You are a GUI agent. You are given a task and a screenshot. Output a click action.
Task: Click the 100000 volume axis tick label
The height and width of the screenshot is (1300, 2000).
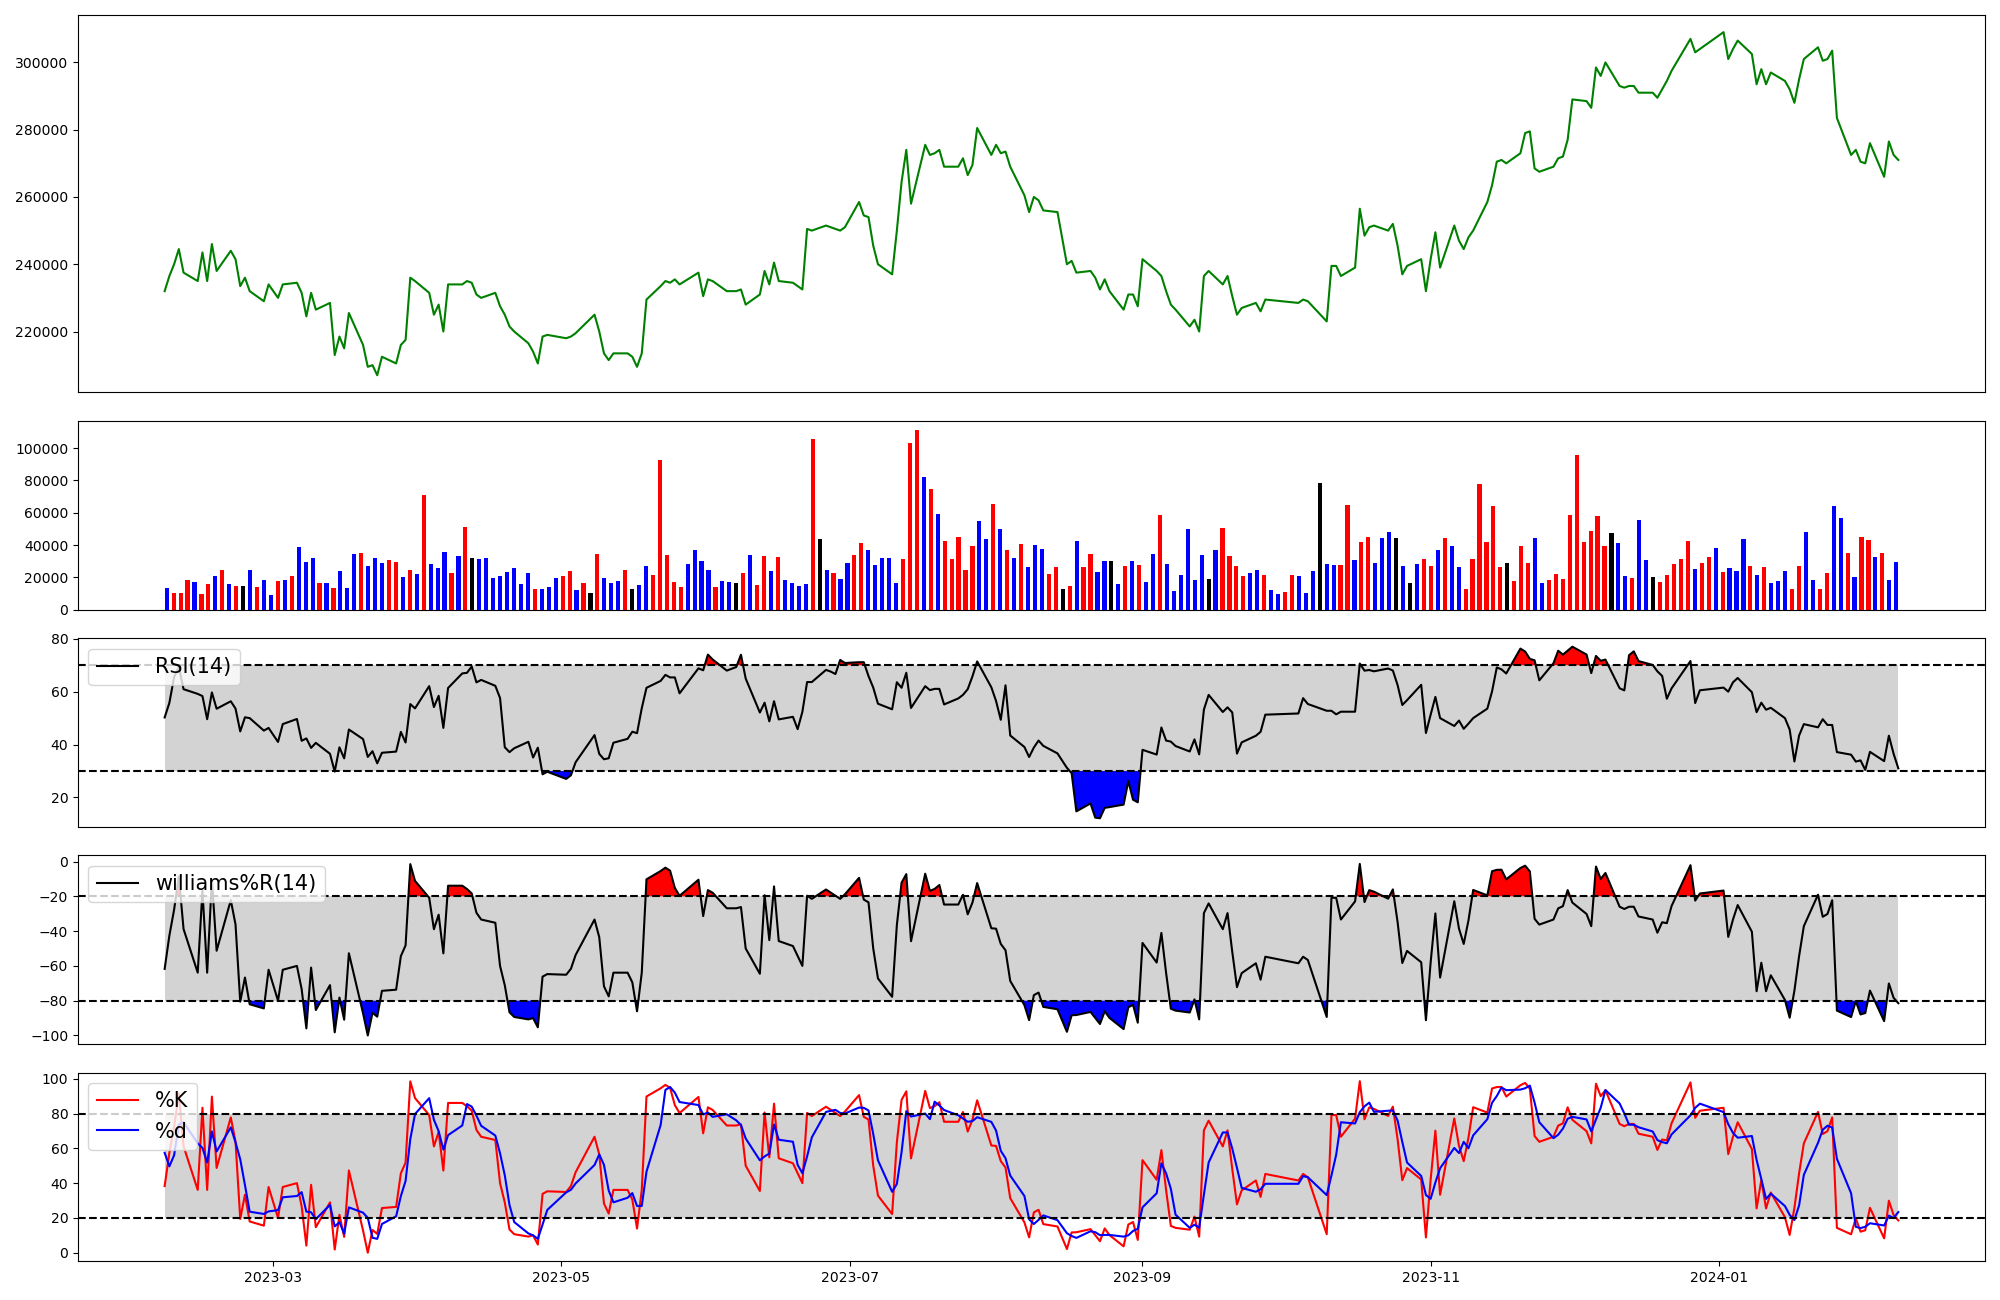tap(41, 449)
